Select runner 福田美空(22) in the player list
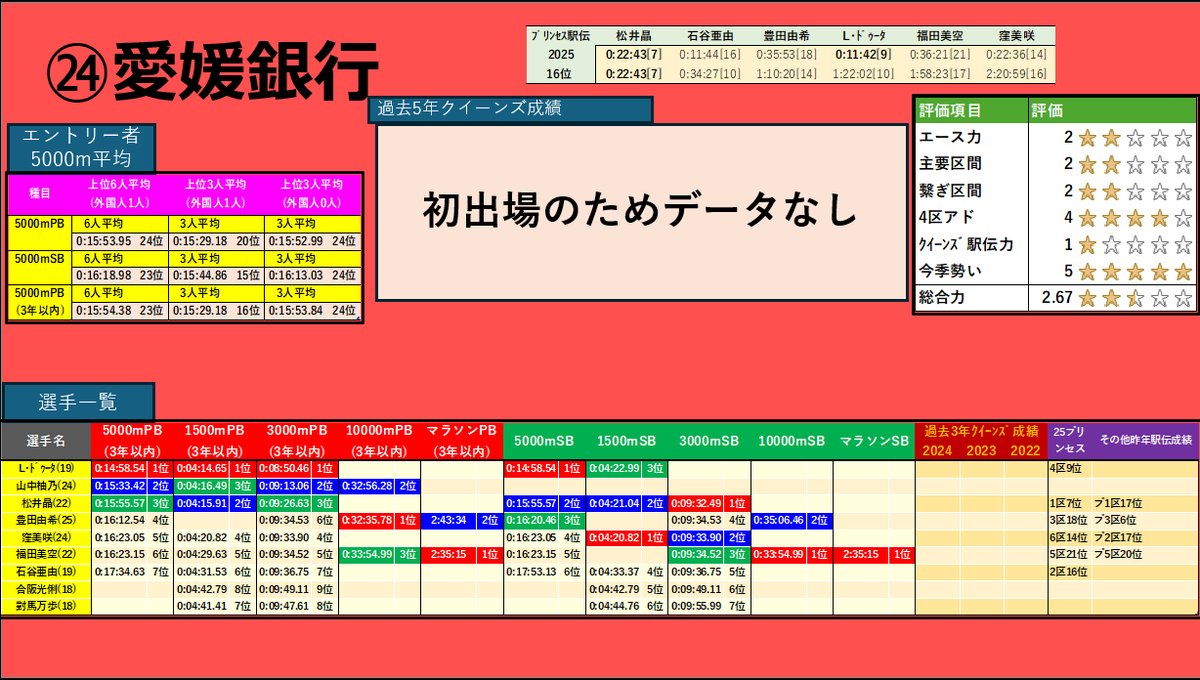Screen dimensions: 1200x680 (x=46, y=554)
